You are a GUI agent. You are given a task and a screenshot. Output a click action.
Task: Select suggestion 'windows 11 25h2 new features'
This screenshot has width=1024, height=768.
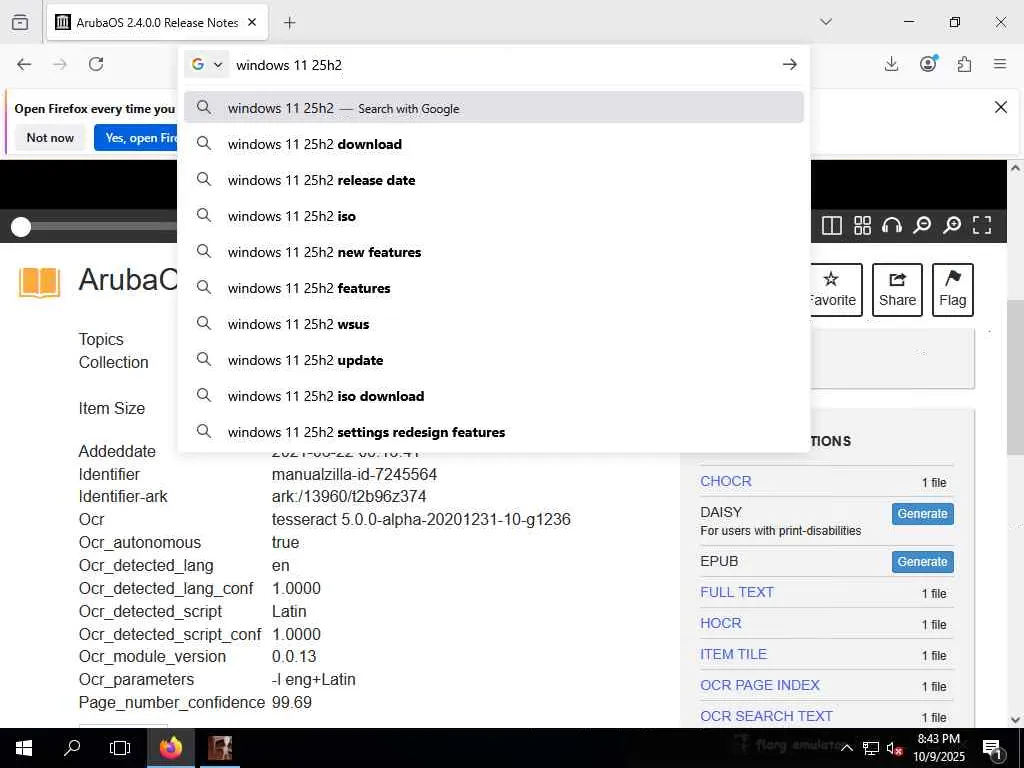493,251
